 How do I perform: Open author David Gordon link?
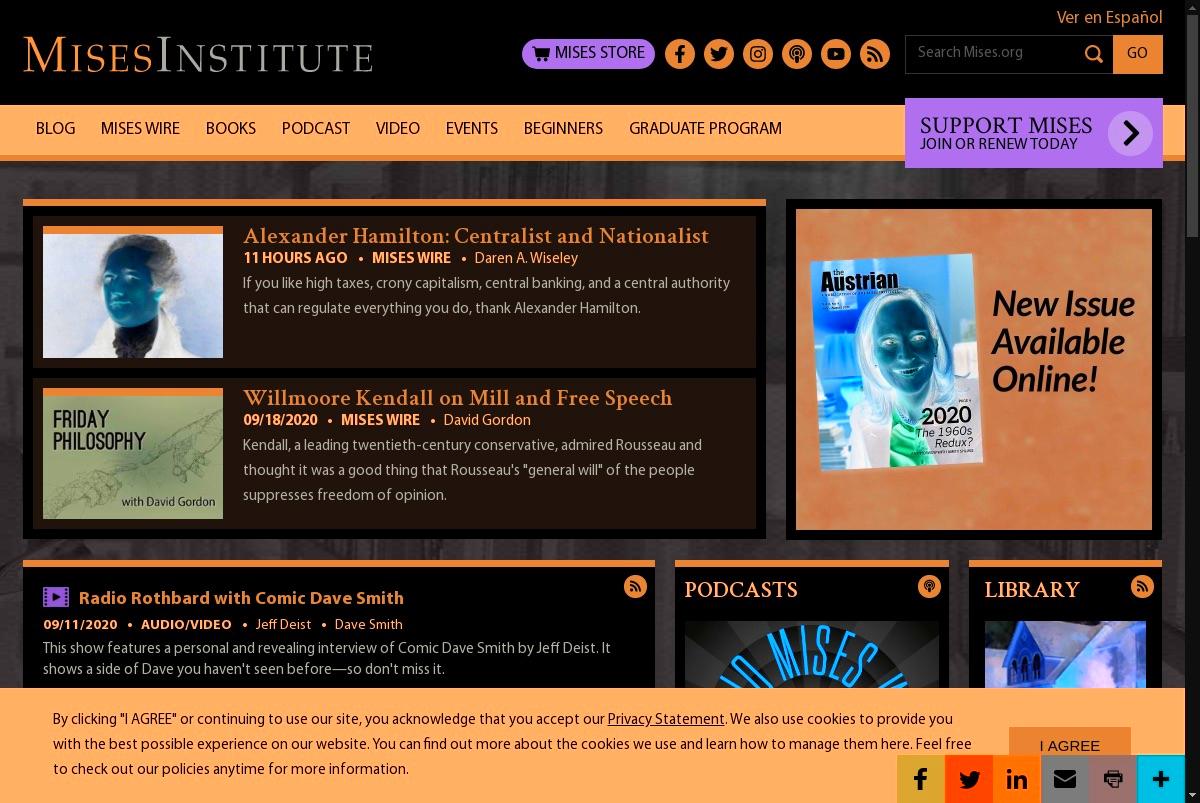pos(487,420)
